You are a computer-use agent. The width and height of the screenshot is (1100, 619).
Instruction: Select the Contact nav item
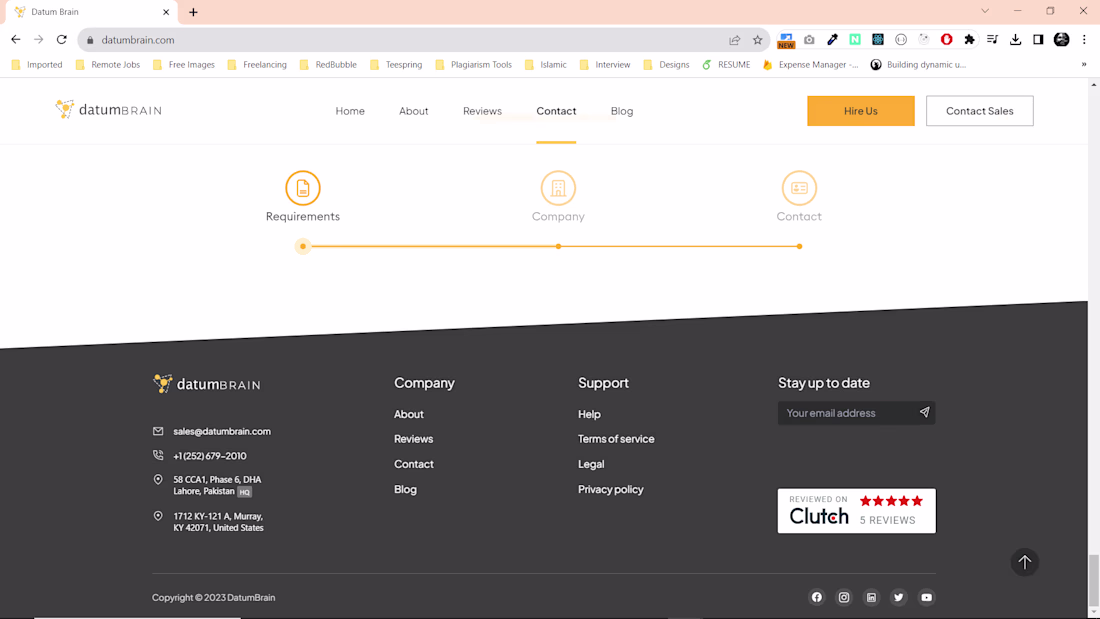point(556,111)
